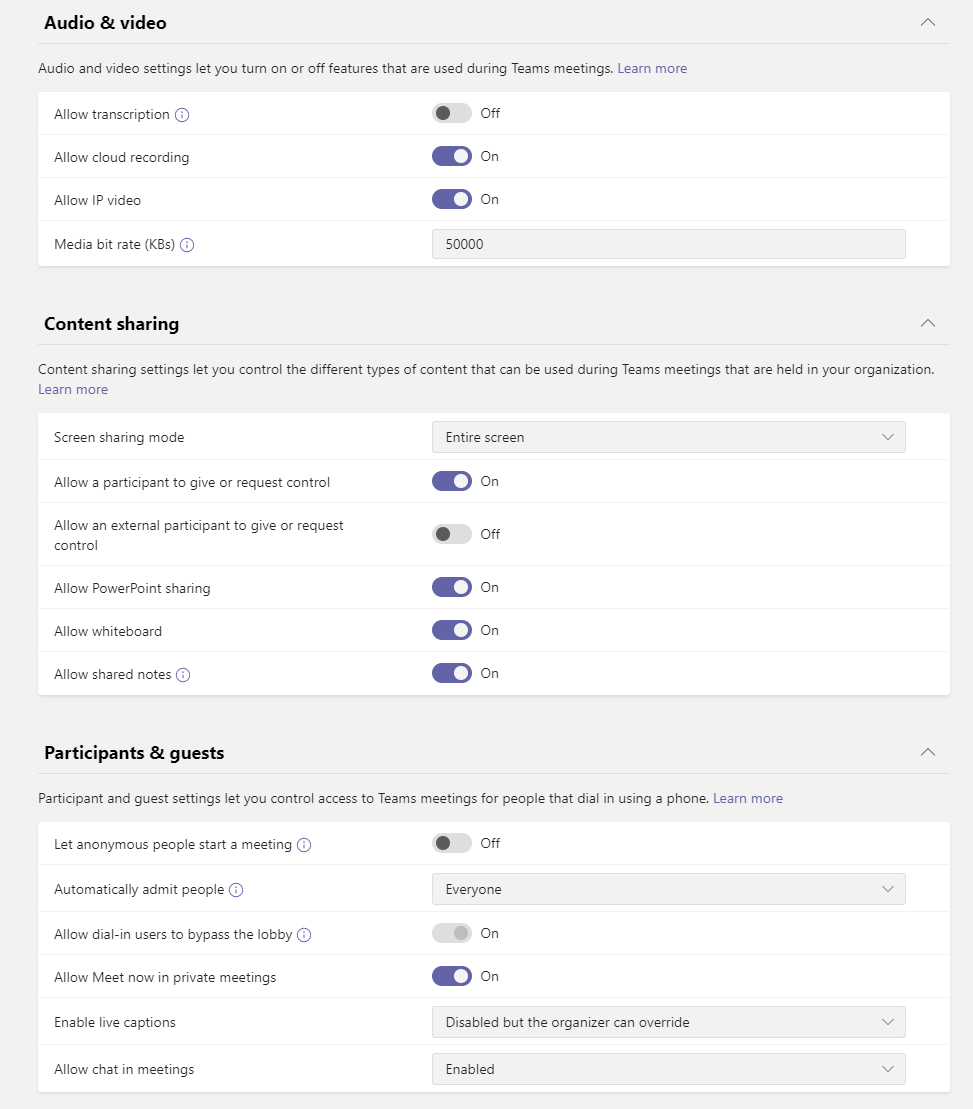Image resolution: width=973 pixels, height=1109 pixels.
Task: Turn off Allow PowerPoint sharing
Action: click(x=452, y=587)
